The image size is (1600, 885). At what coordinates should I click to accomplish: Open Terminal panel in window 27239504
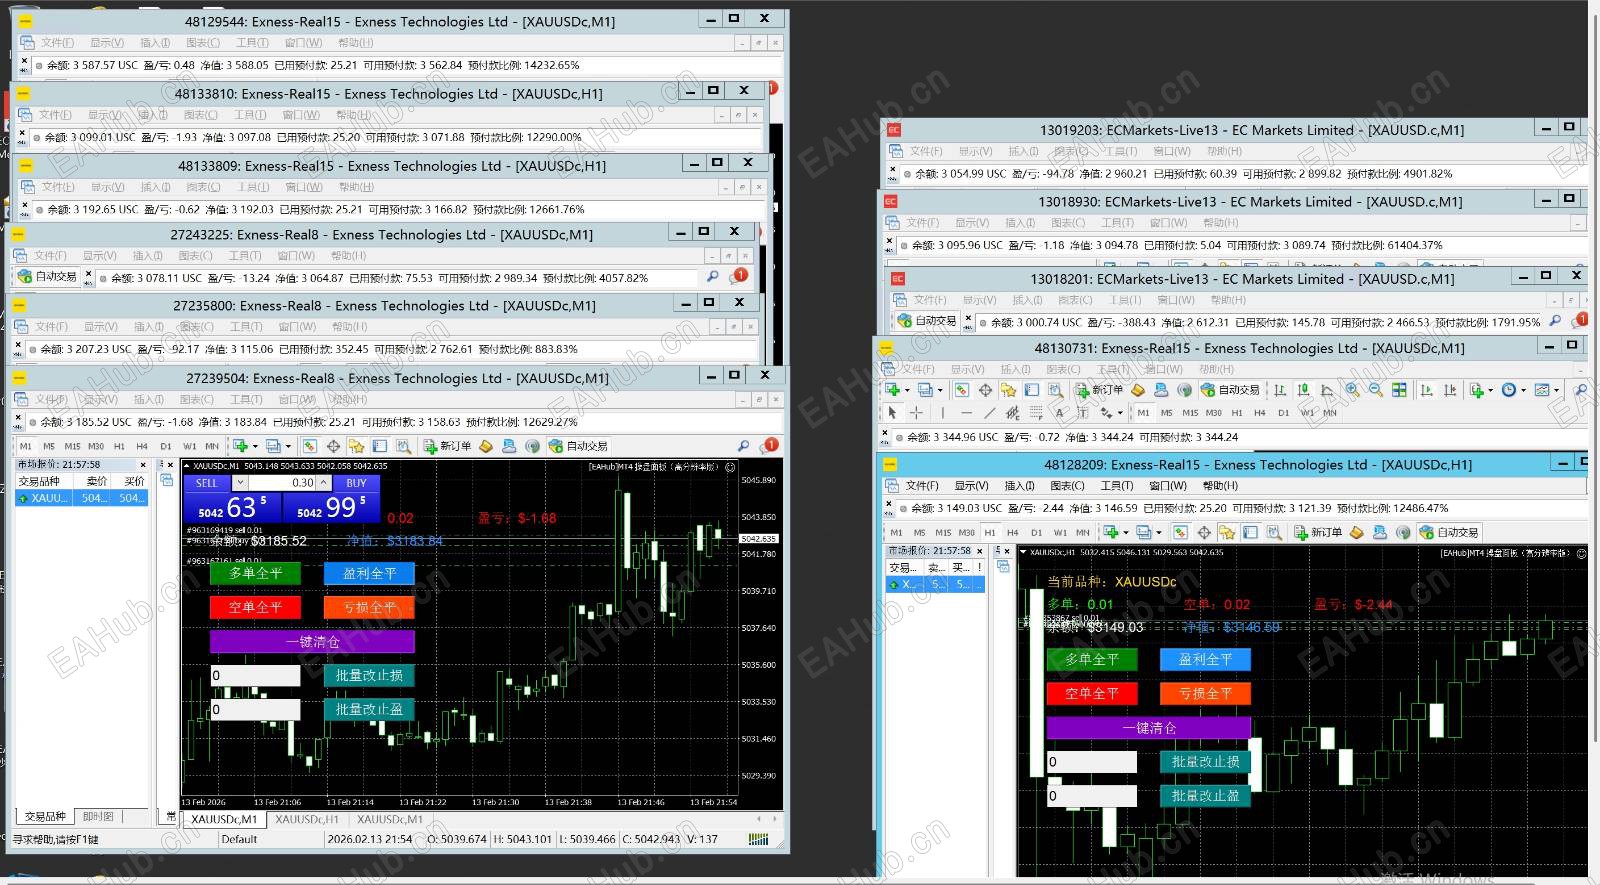coord(380,446)
